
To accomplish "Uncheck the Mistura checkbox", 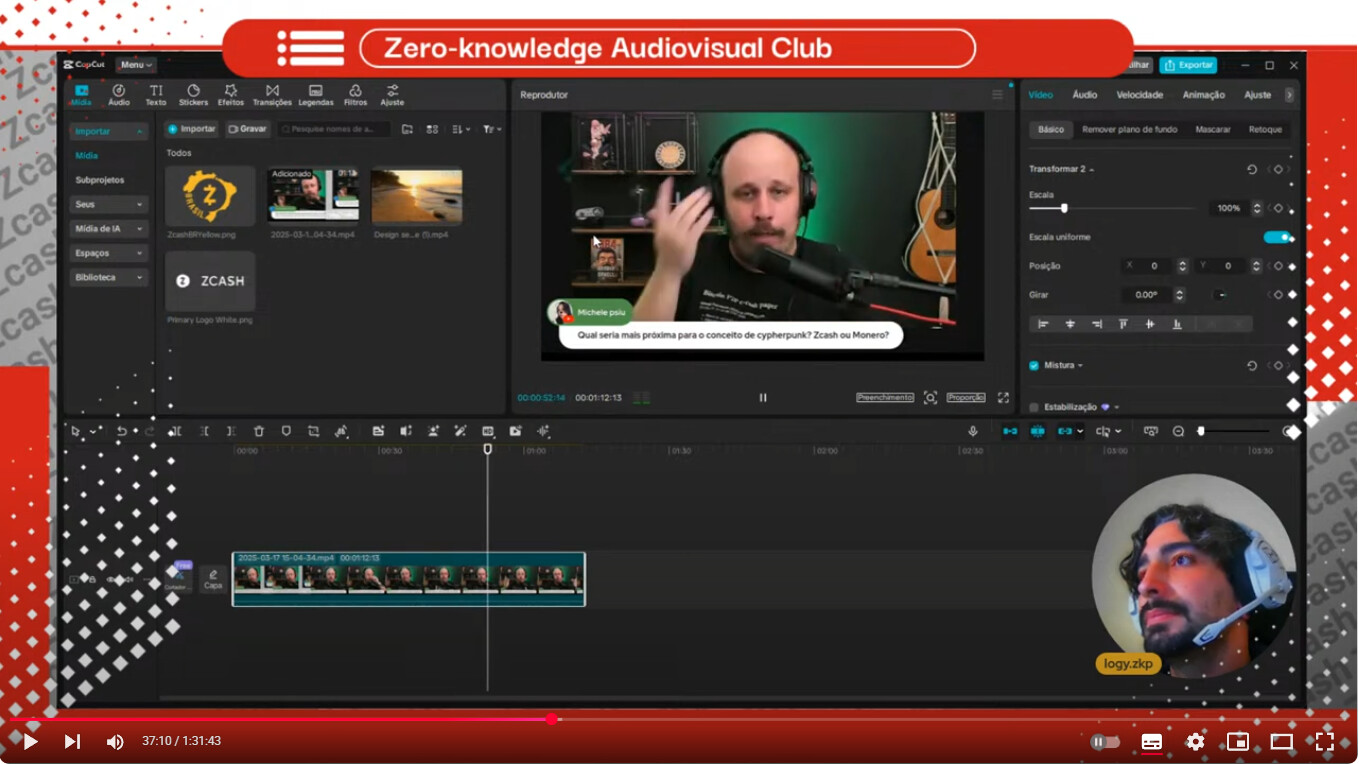I will 1034,366.
